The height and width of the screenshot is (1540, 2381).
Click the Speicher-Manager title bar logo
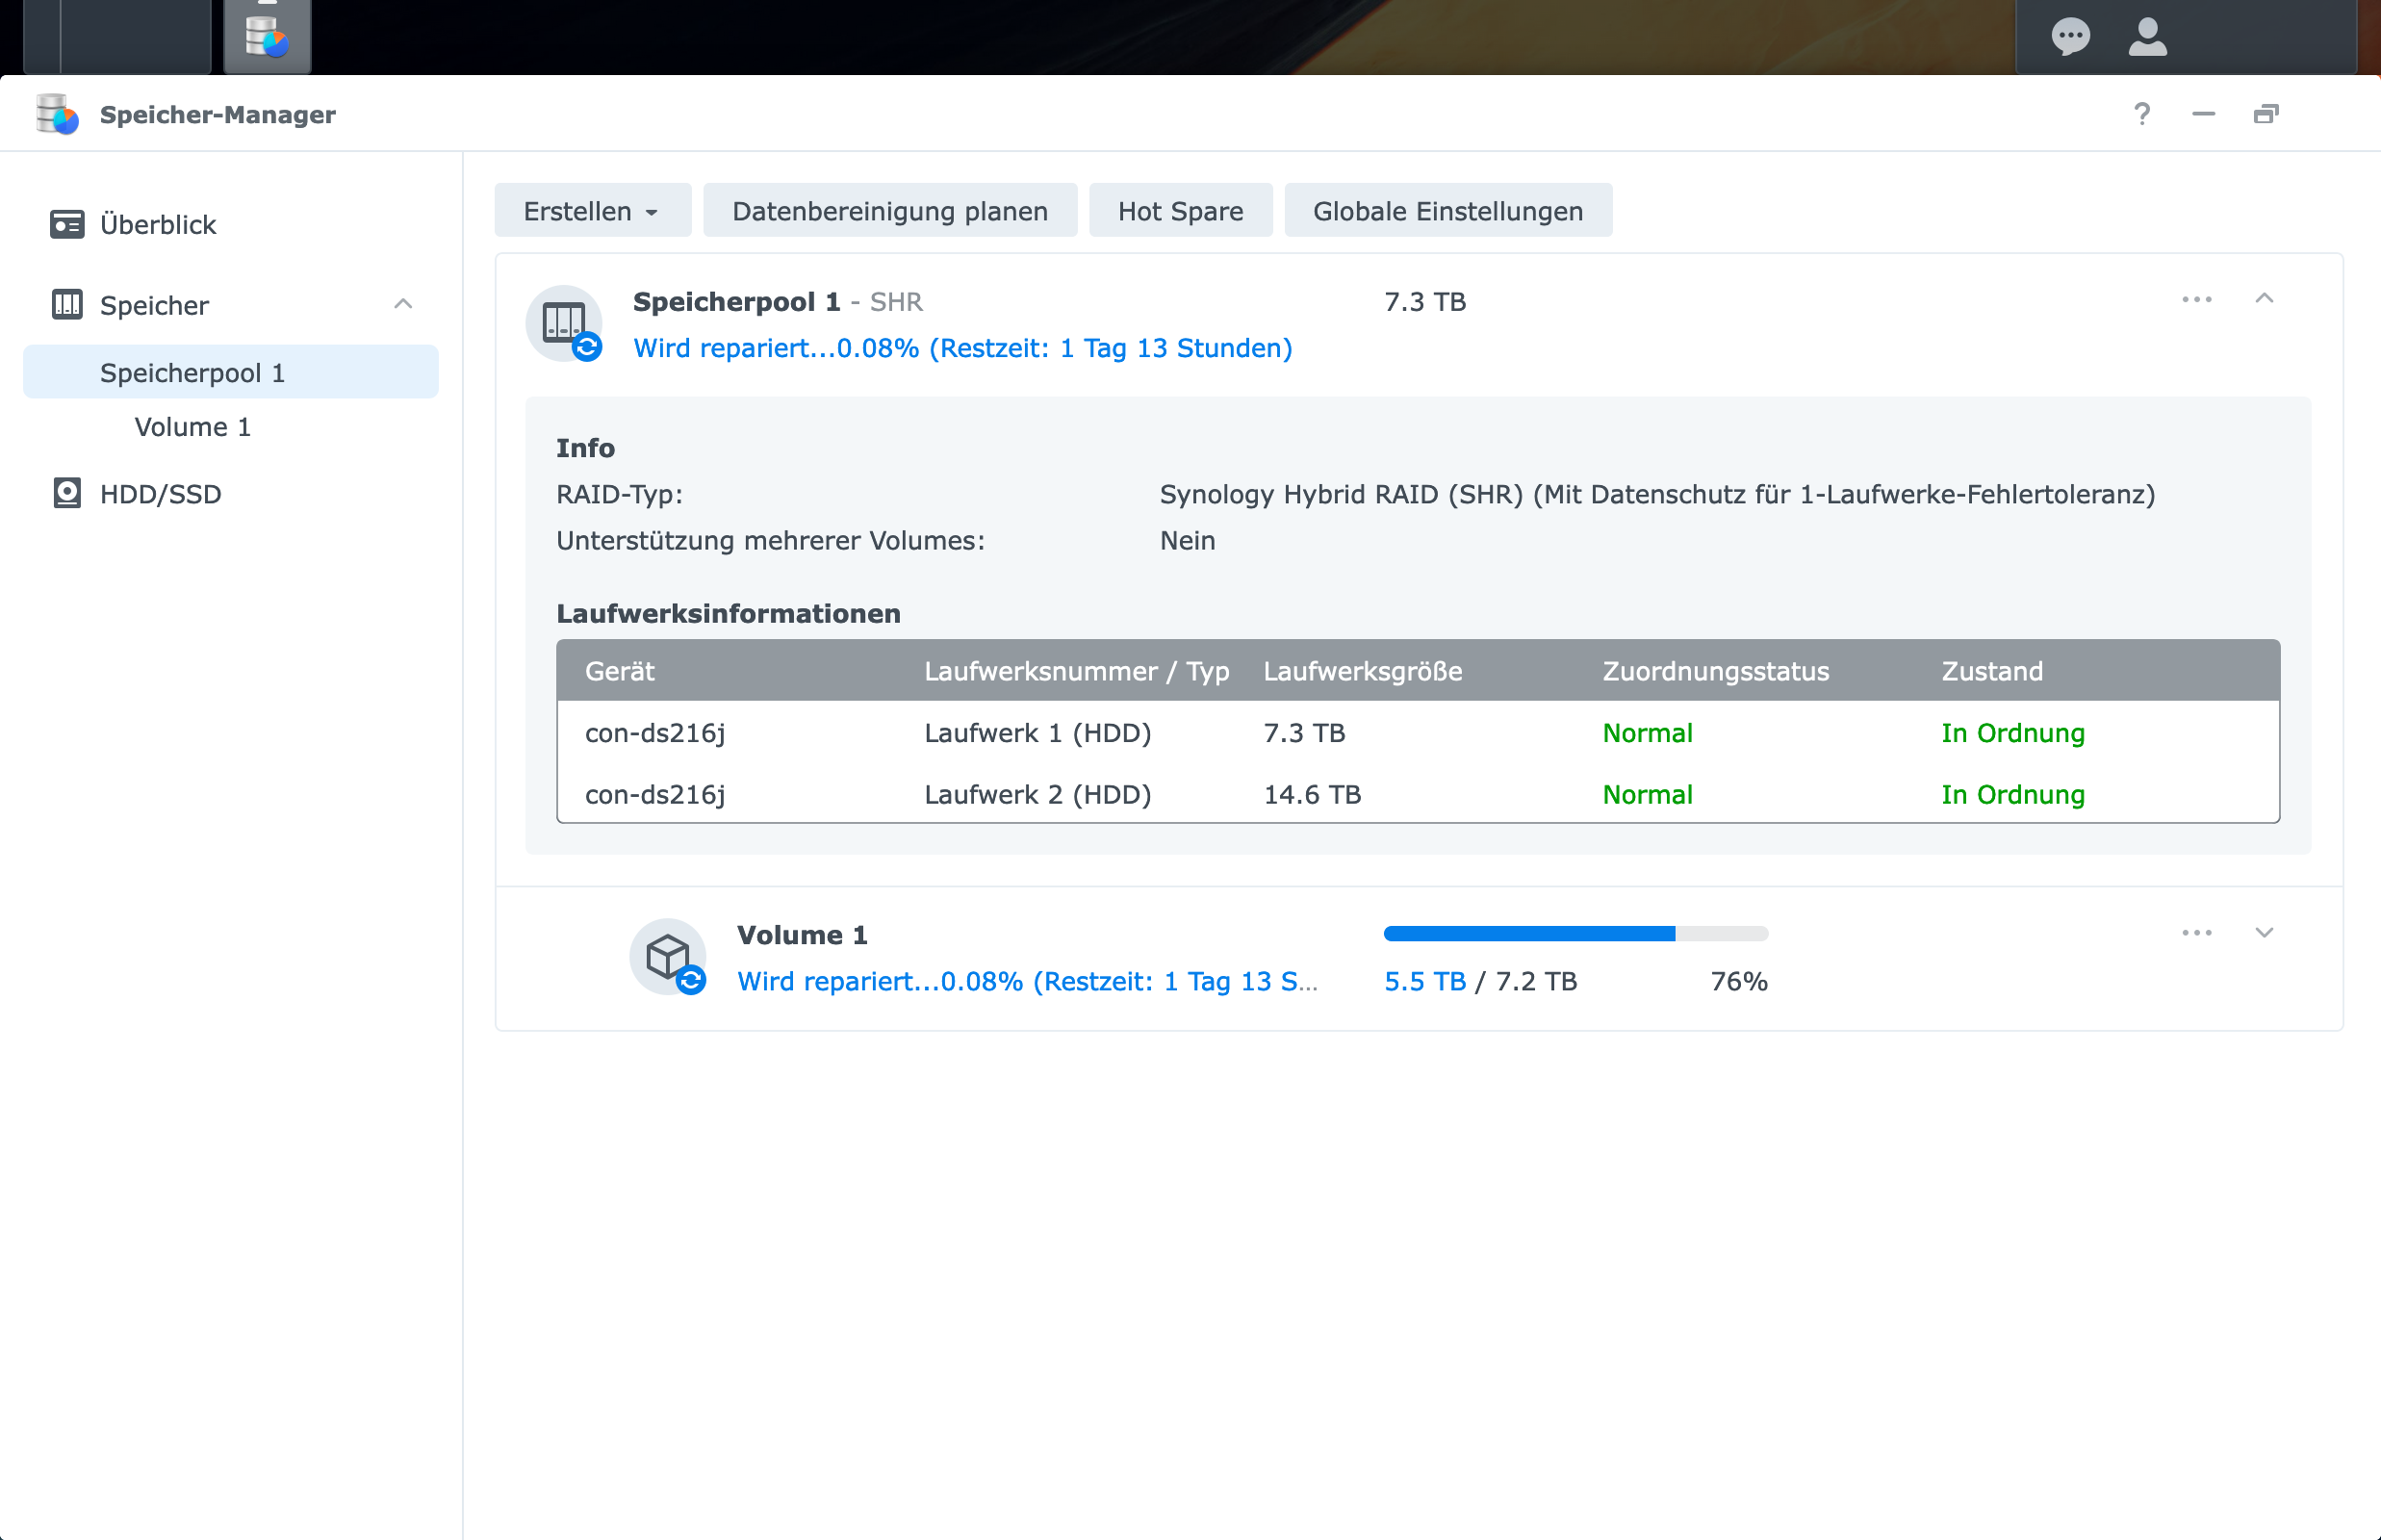point(57,114)
